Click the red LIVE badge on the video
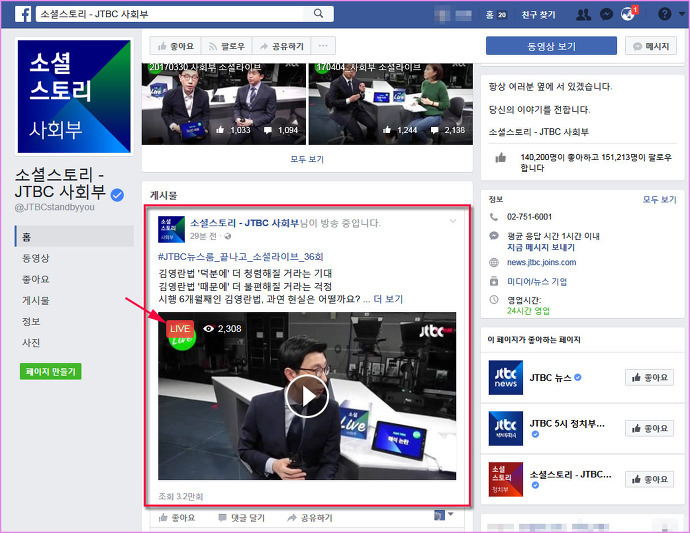The image size is (690, 533). (180, 329)
